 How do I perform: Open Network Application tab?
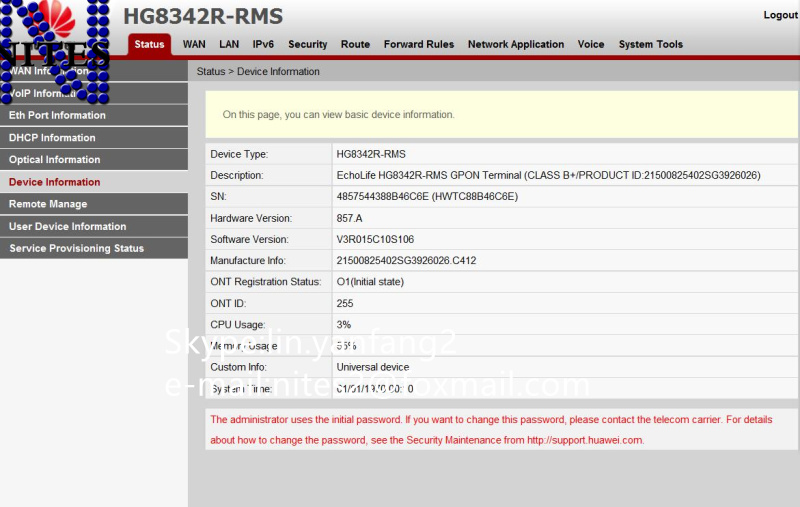pos(516,44)
